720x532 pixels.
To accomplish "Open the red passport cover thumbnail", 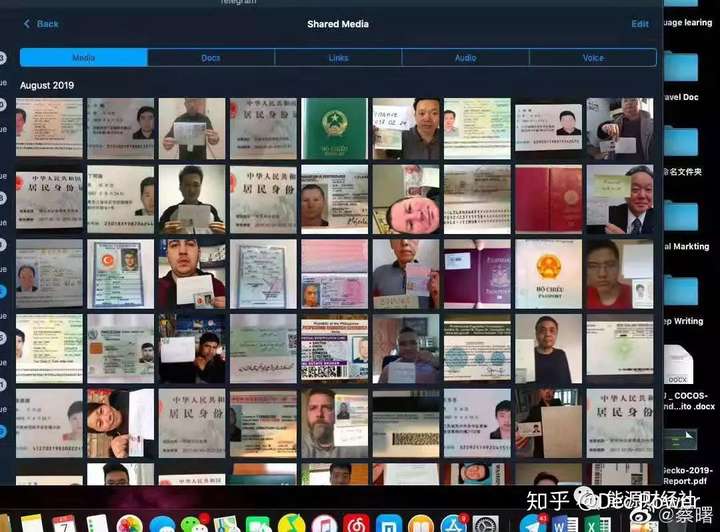I will (548, 199).
